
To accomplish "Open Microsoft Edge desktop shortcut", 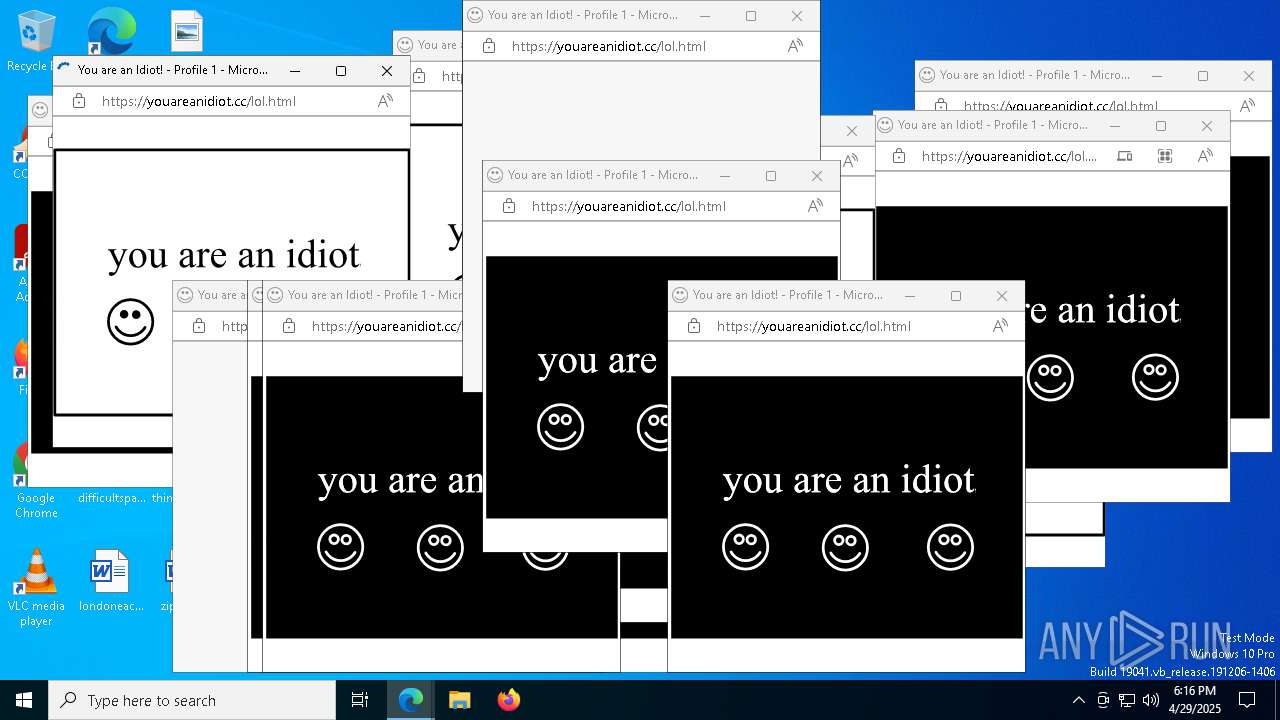I will click(111, 32).
